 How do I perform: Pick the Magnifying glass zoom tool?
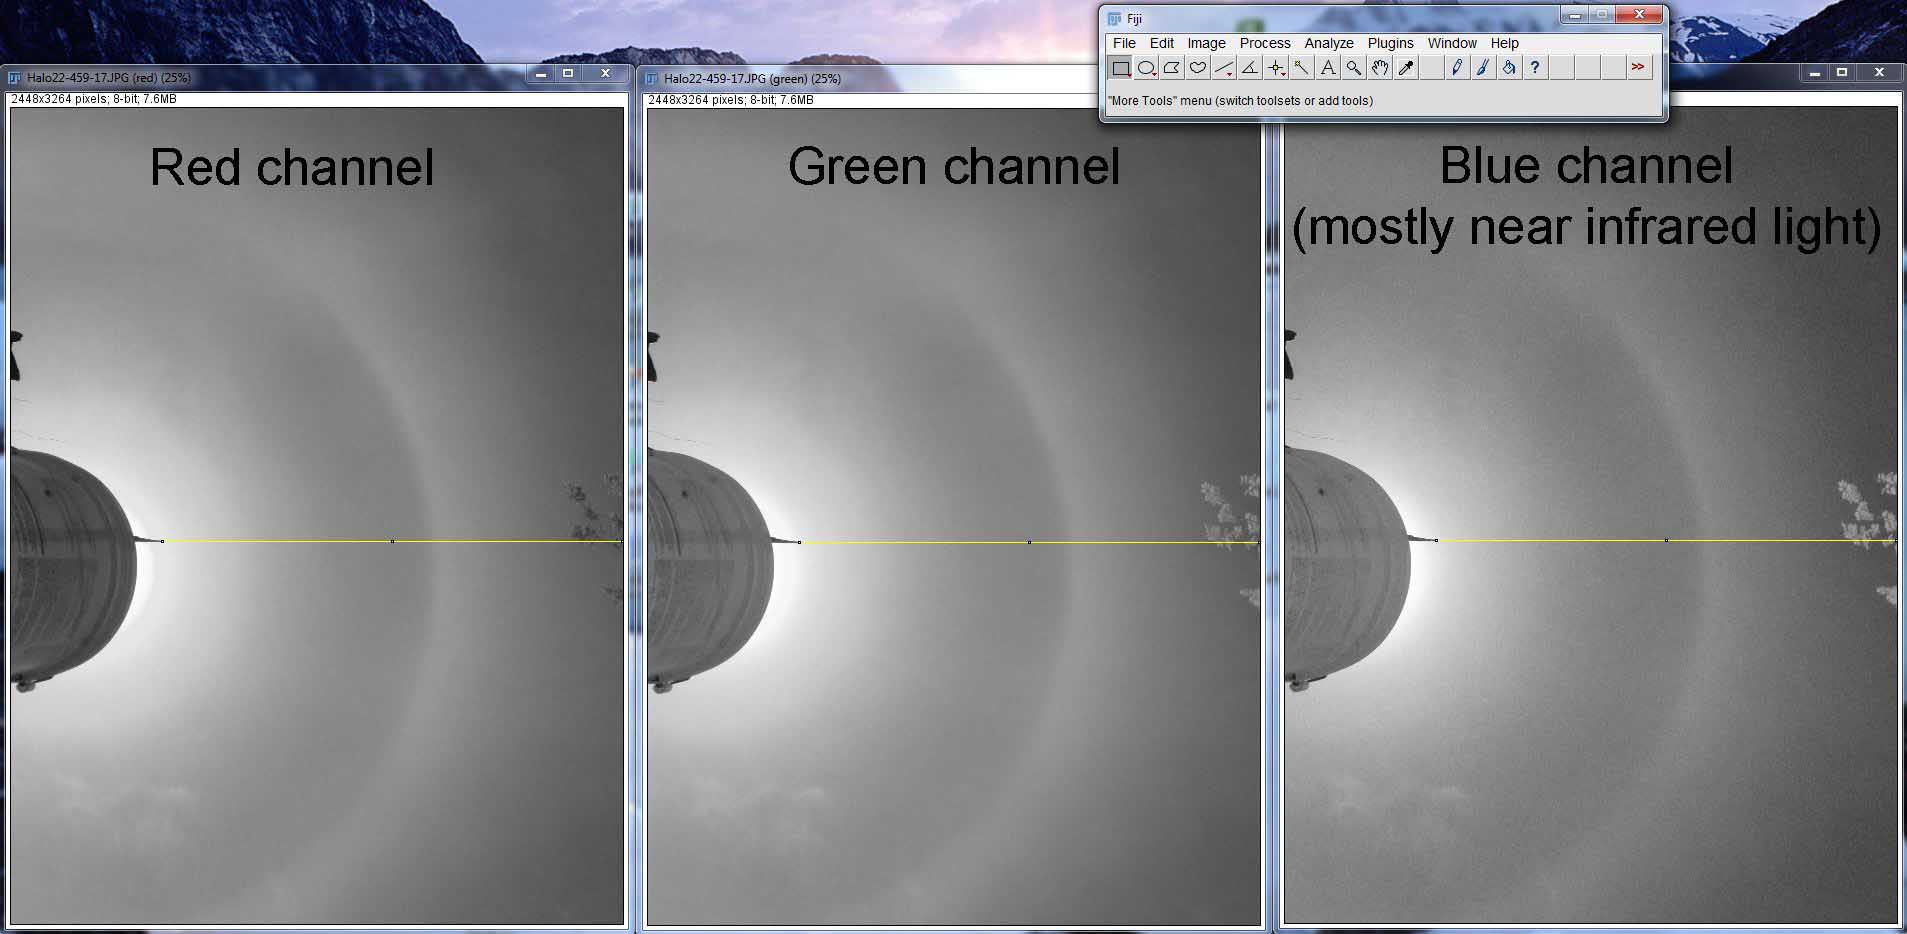point(1354,68)
